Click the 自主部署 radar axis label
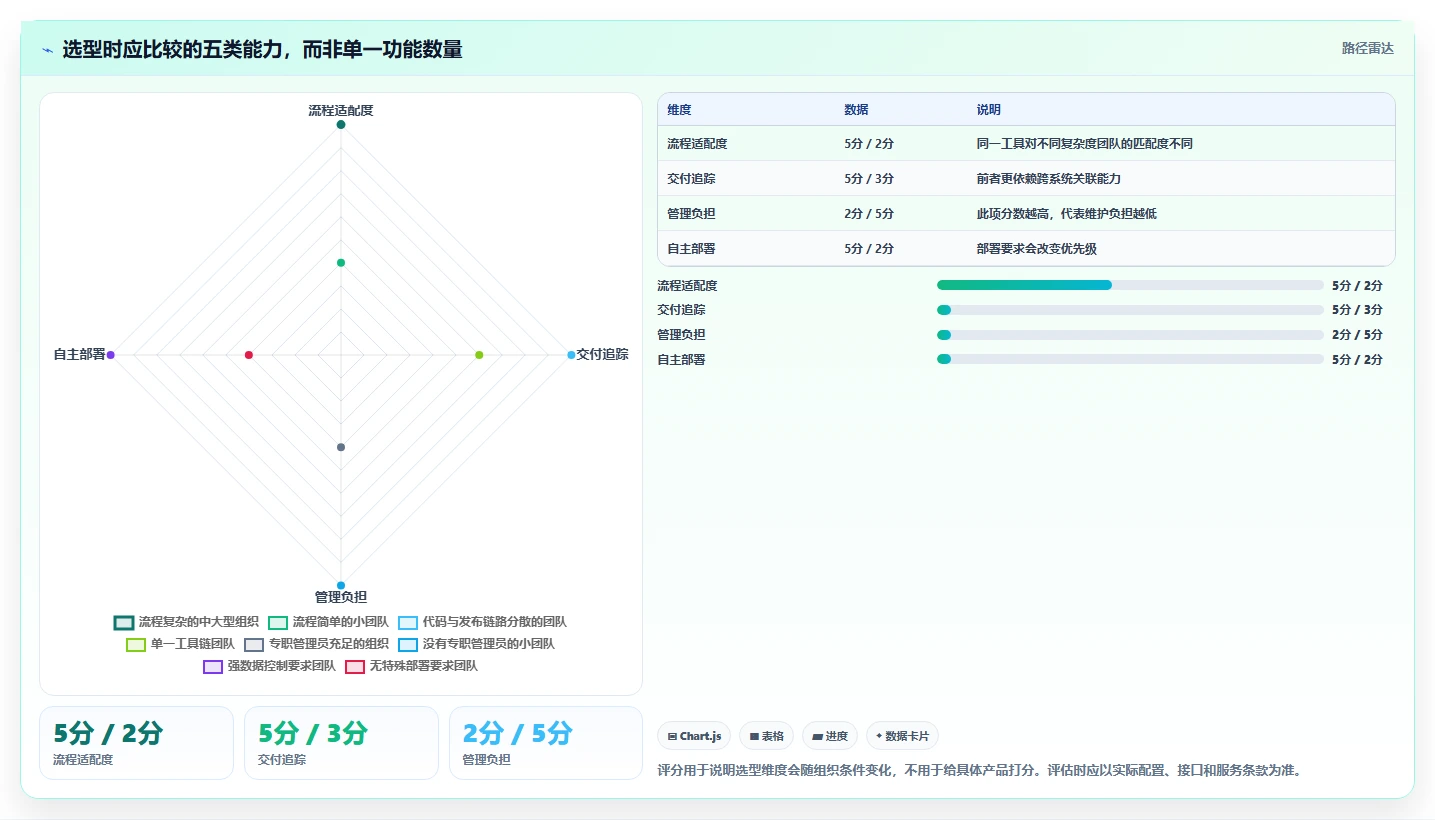 click(x=79, y=354)
